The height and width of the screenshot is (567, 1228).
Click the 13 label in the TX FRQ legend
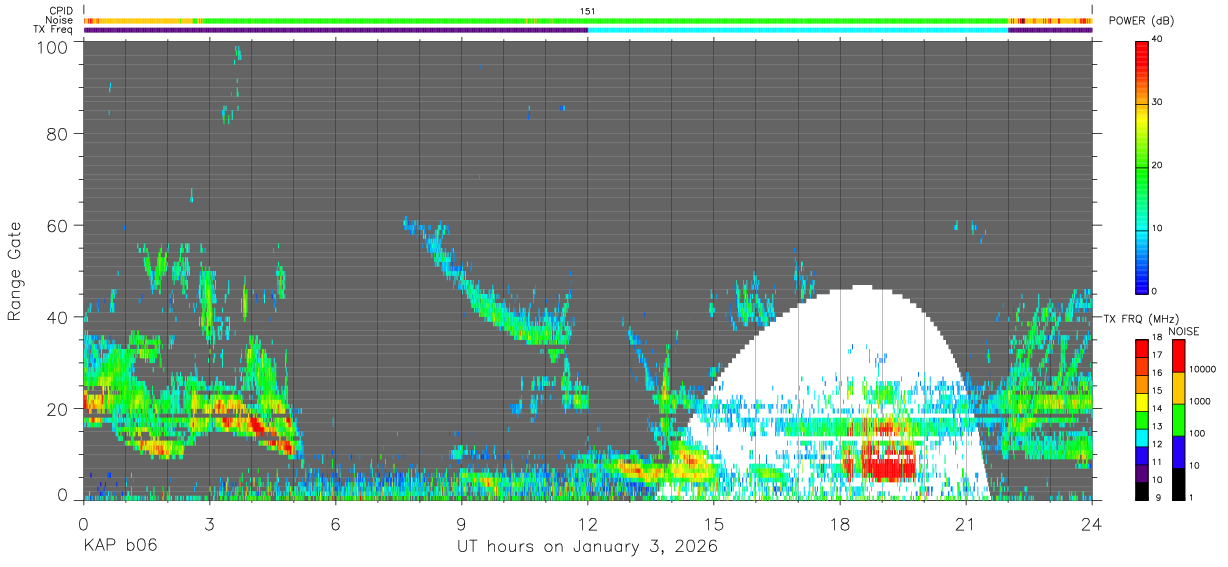[1158, 426]
